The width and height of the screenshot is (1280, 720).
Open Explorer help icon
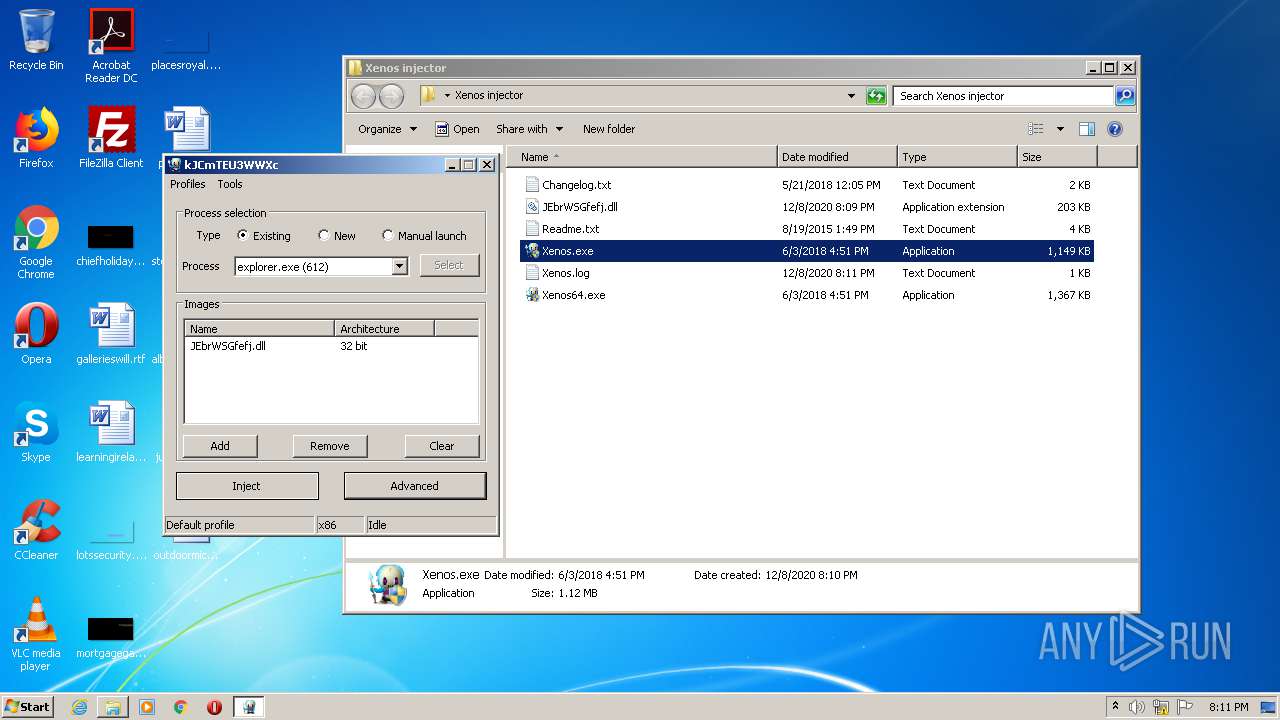(x=1115, y=129)
